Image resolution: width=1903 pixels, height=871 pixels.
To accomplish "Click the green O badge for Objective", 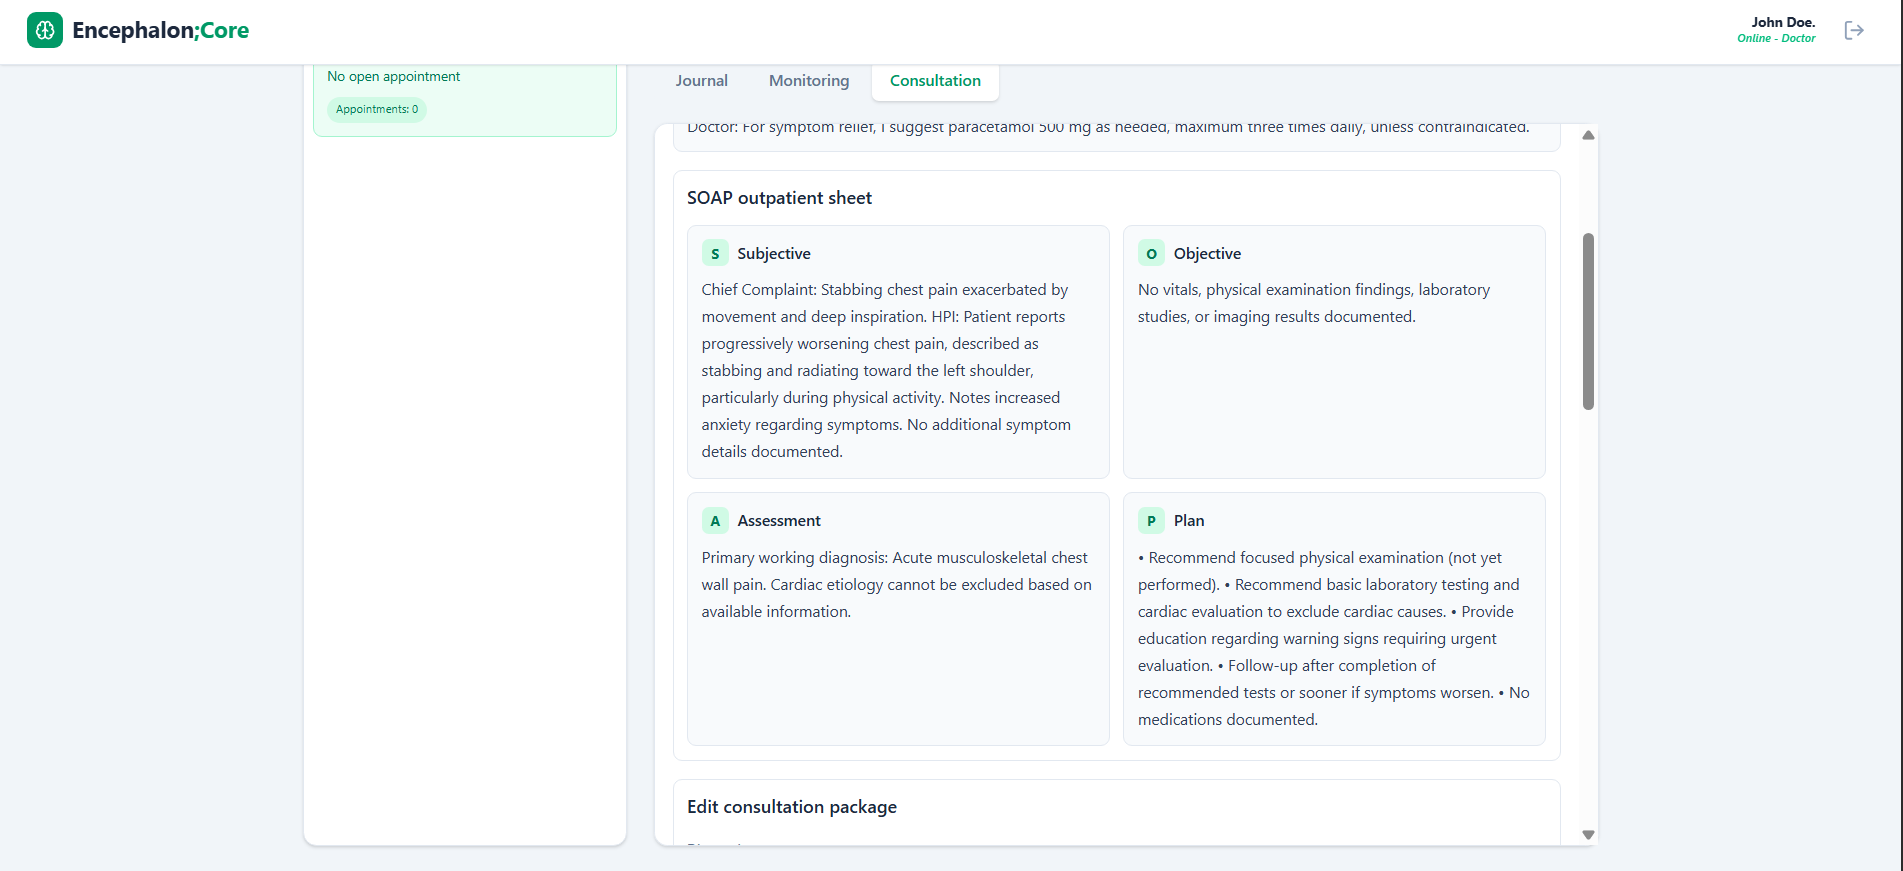I will pyautogui.click(x=1151, y=254).
